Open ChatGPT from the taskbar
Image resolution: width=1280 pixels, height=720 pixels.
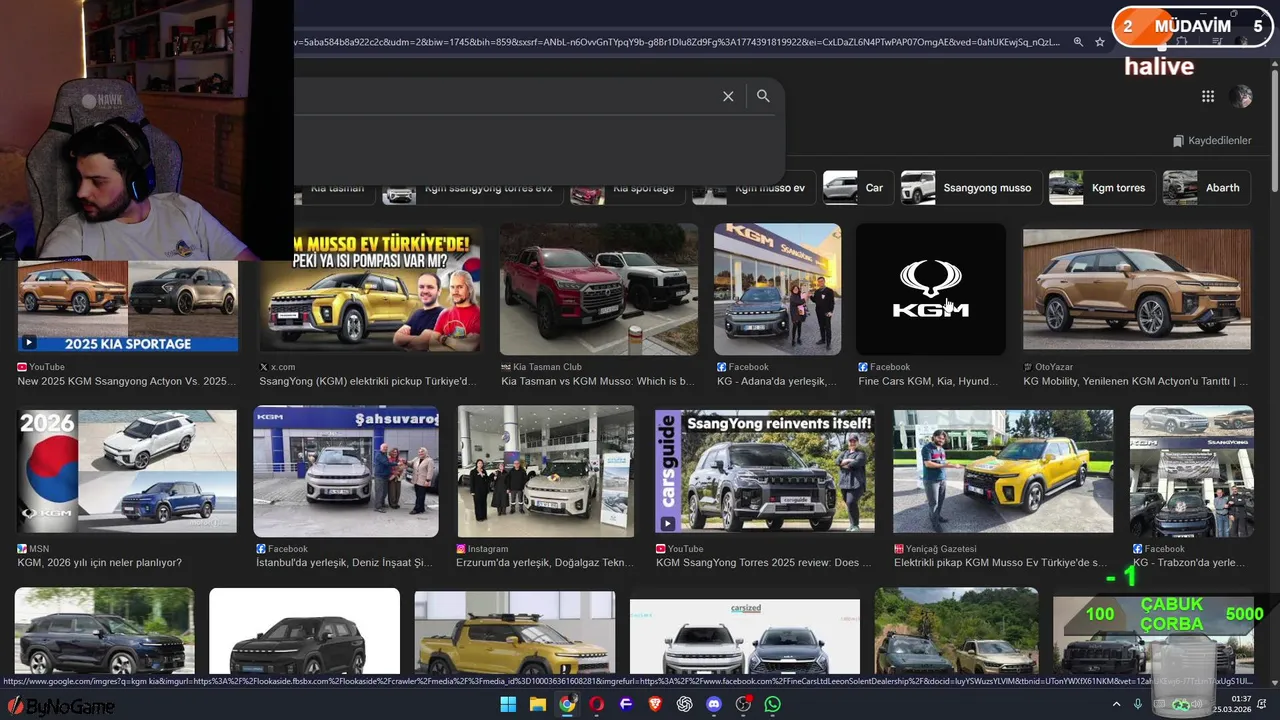684,704
